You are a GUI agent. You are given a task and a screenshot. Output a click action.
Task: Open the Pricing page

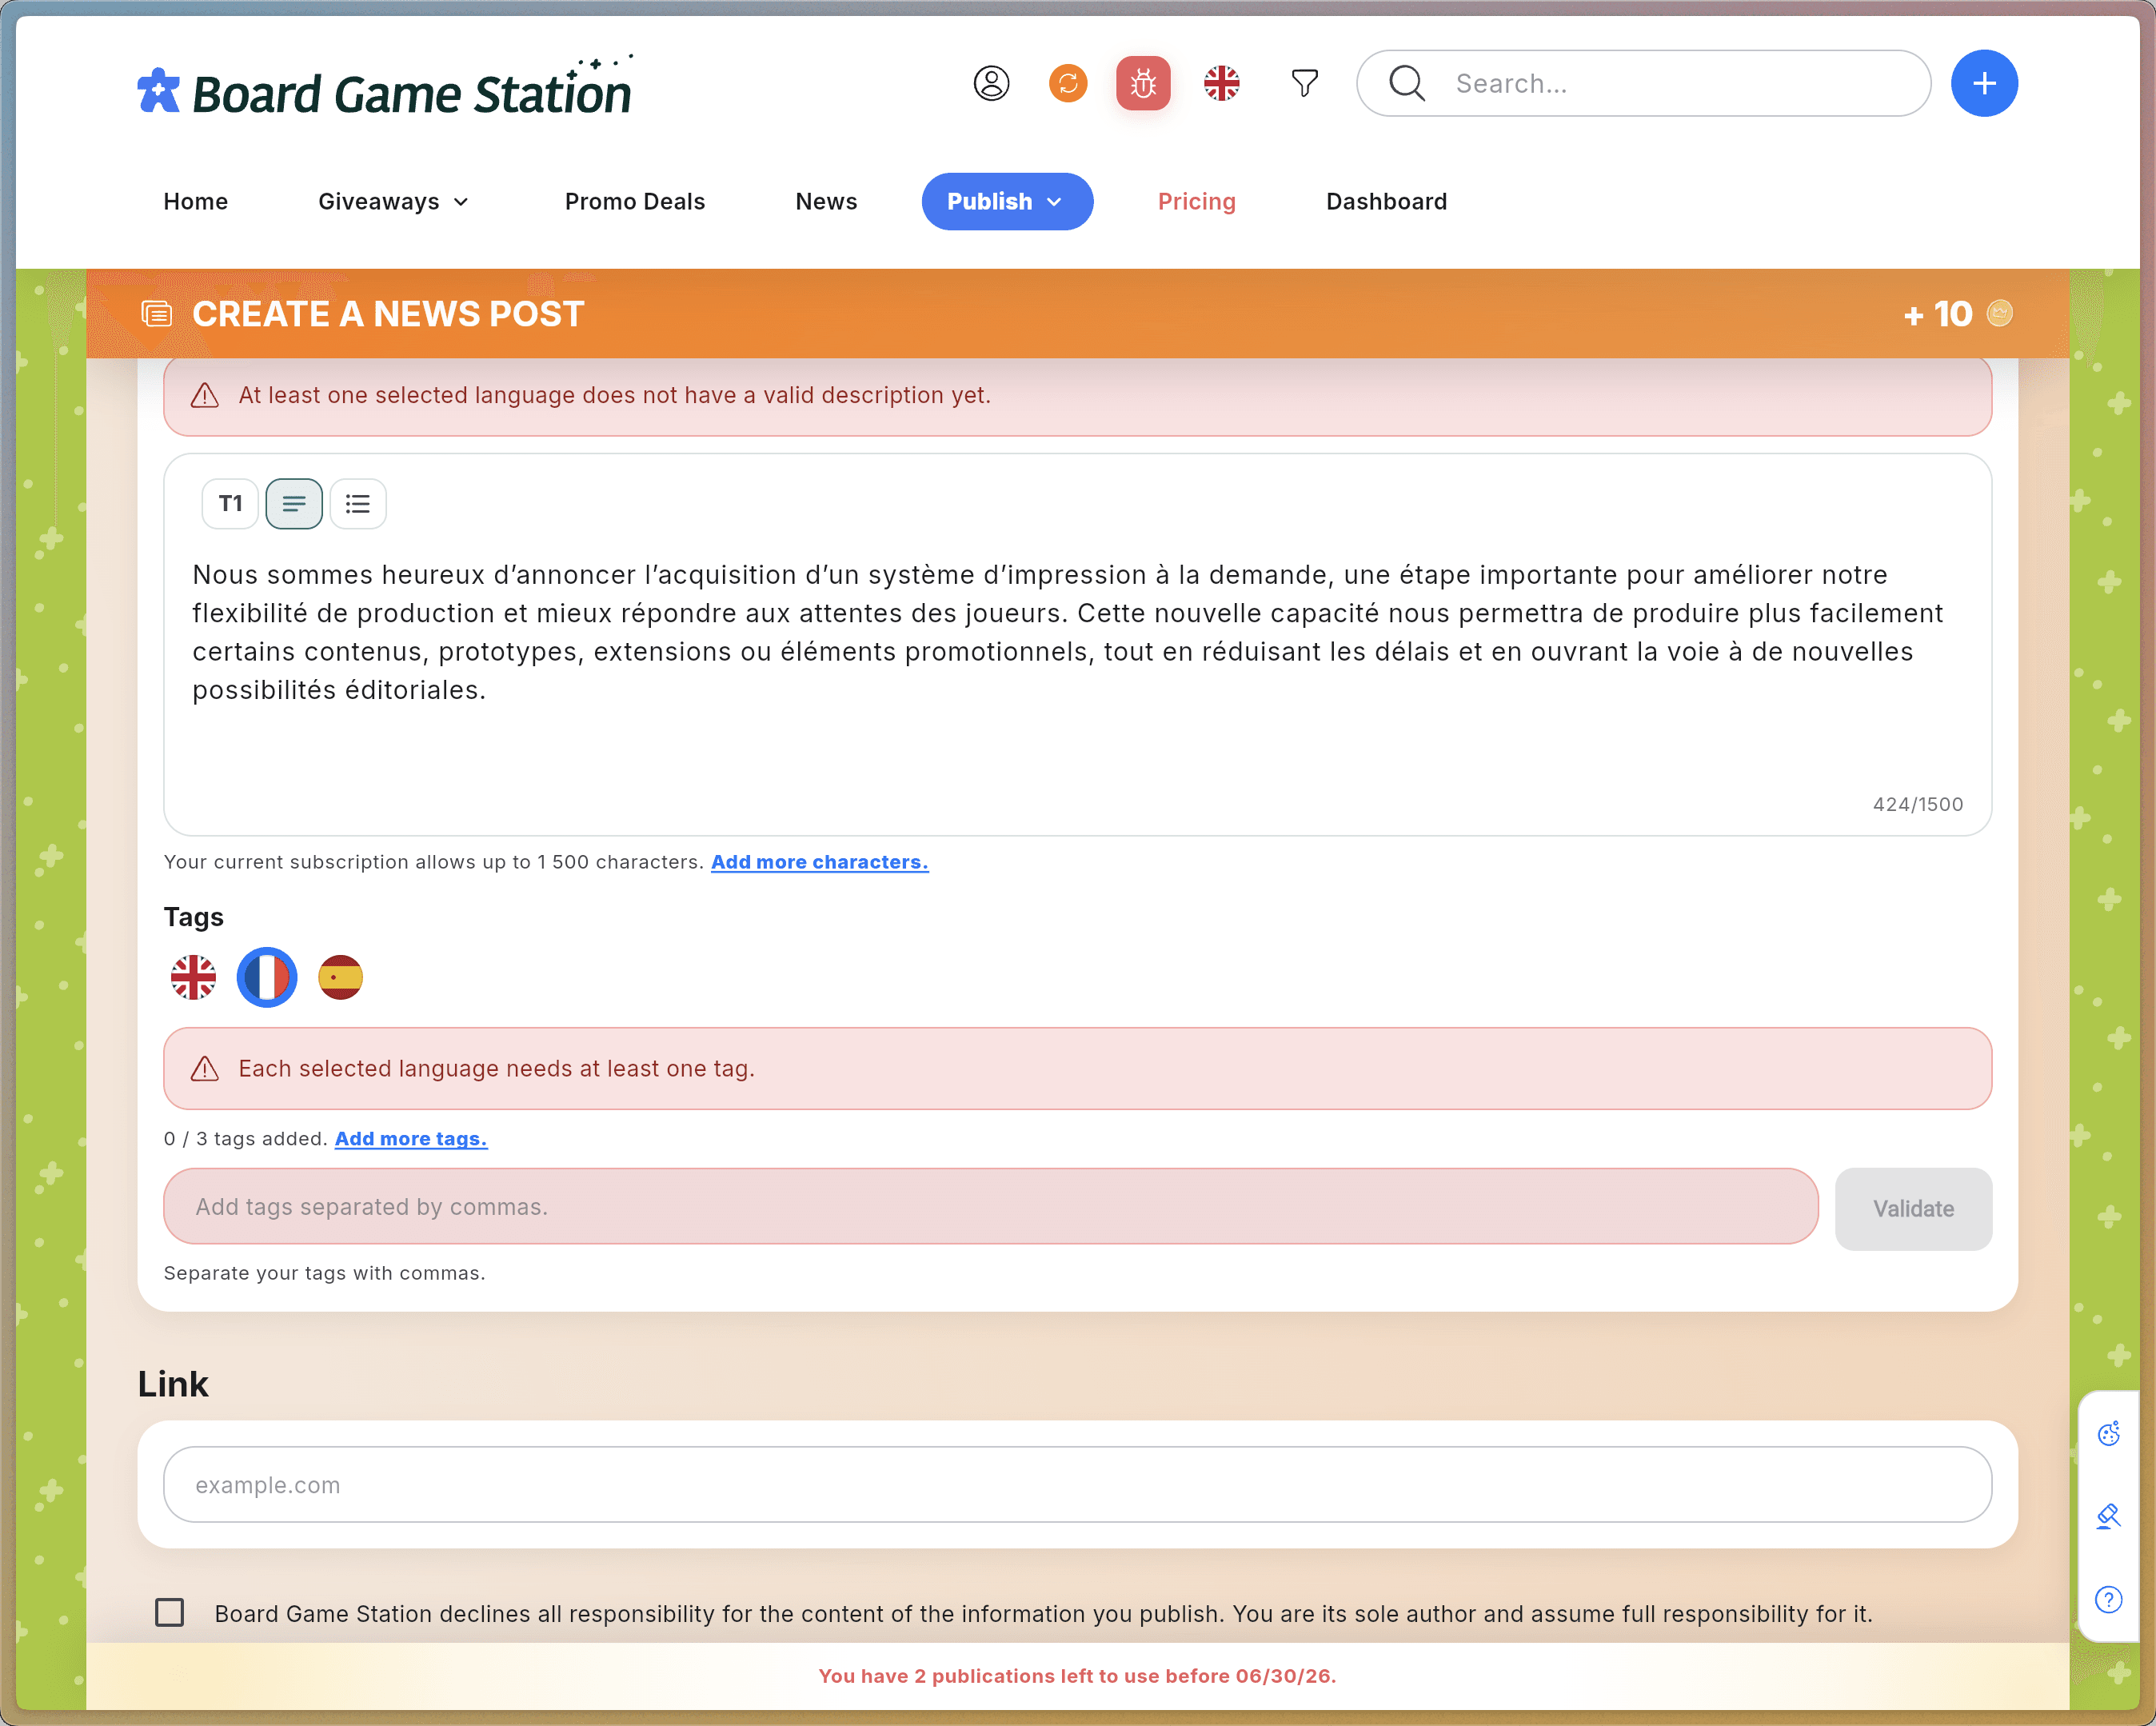click(1197, 202)
